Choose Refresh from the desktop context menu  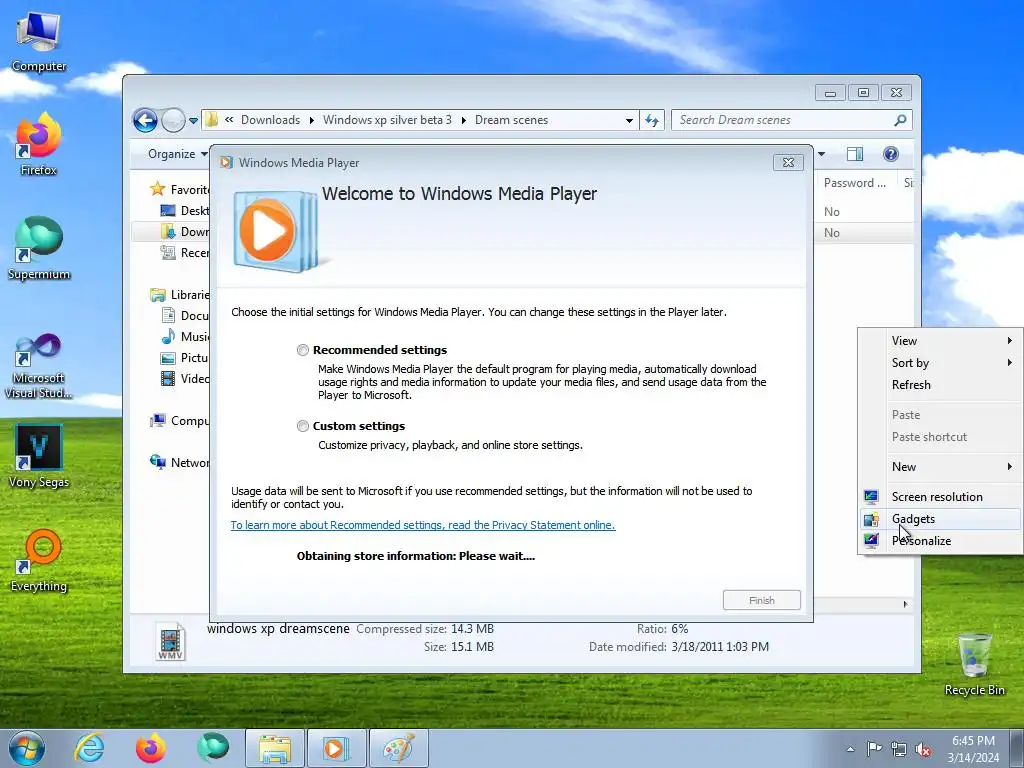(940, 385)
